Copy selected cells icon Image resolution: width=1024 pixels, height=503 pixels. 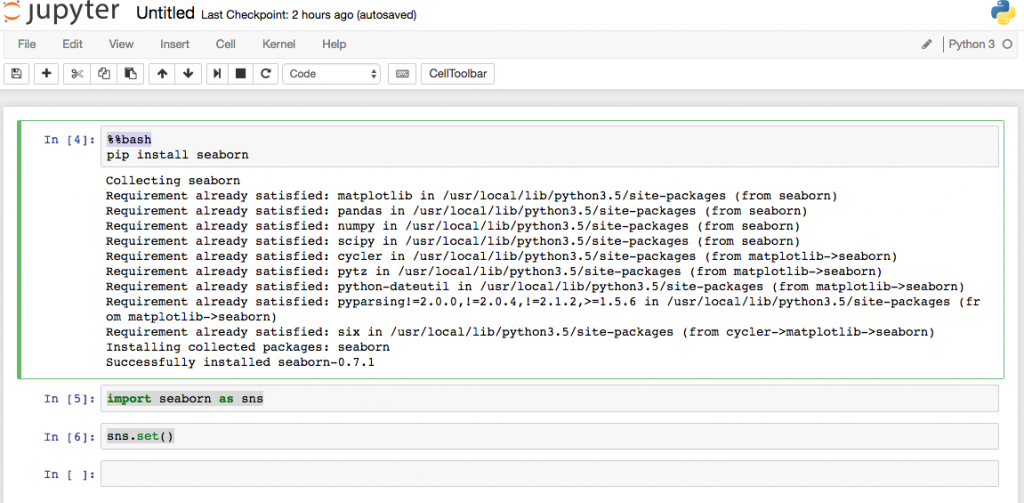[104, 74]
